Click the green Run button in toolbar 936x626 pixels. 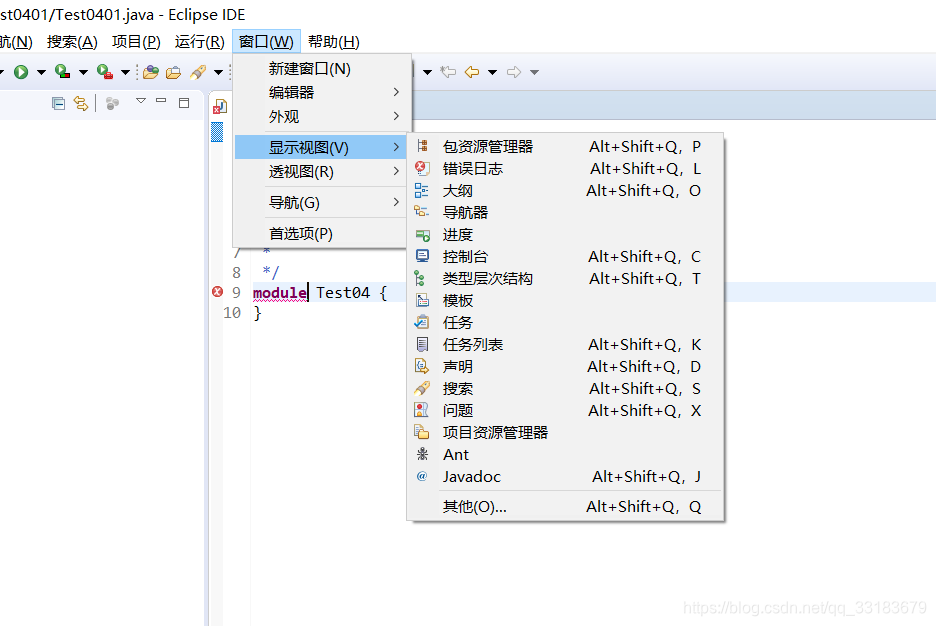click(21, 72)
